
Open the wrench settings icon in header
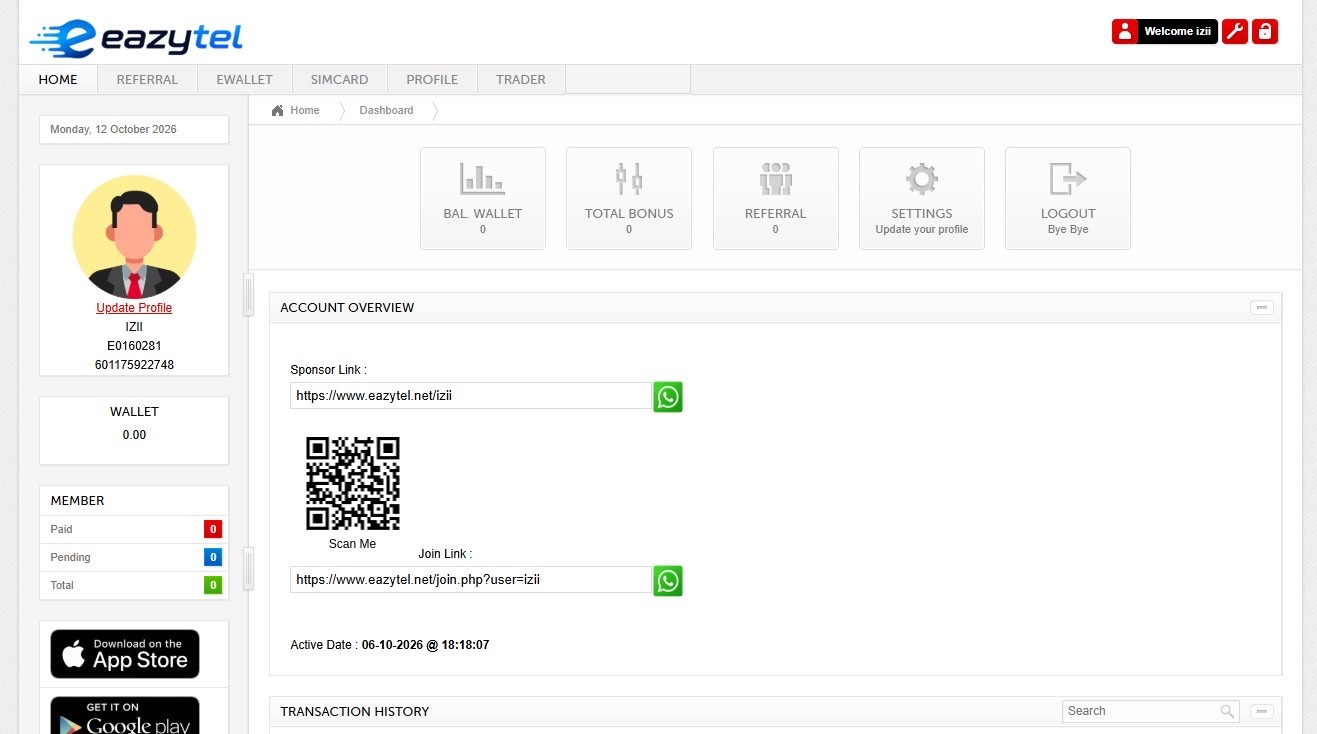[x=1235, y=31]
